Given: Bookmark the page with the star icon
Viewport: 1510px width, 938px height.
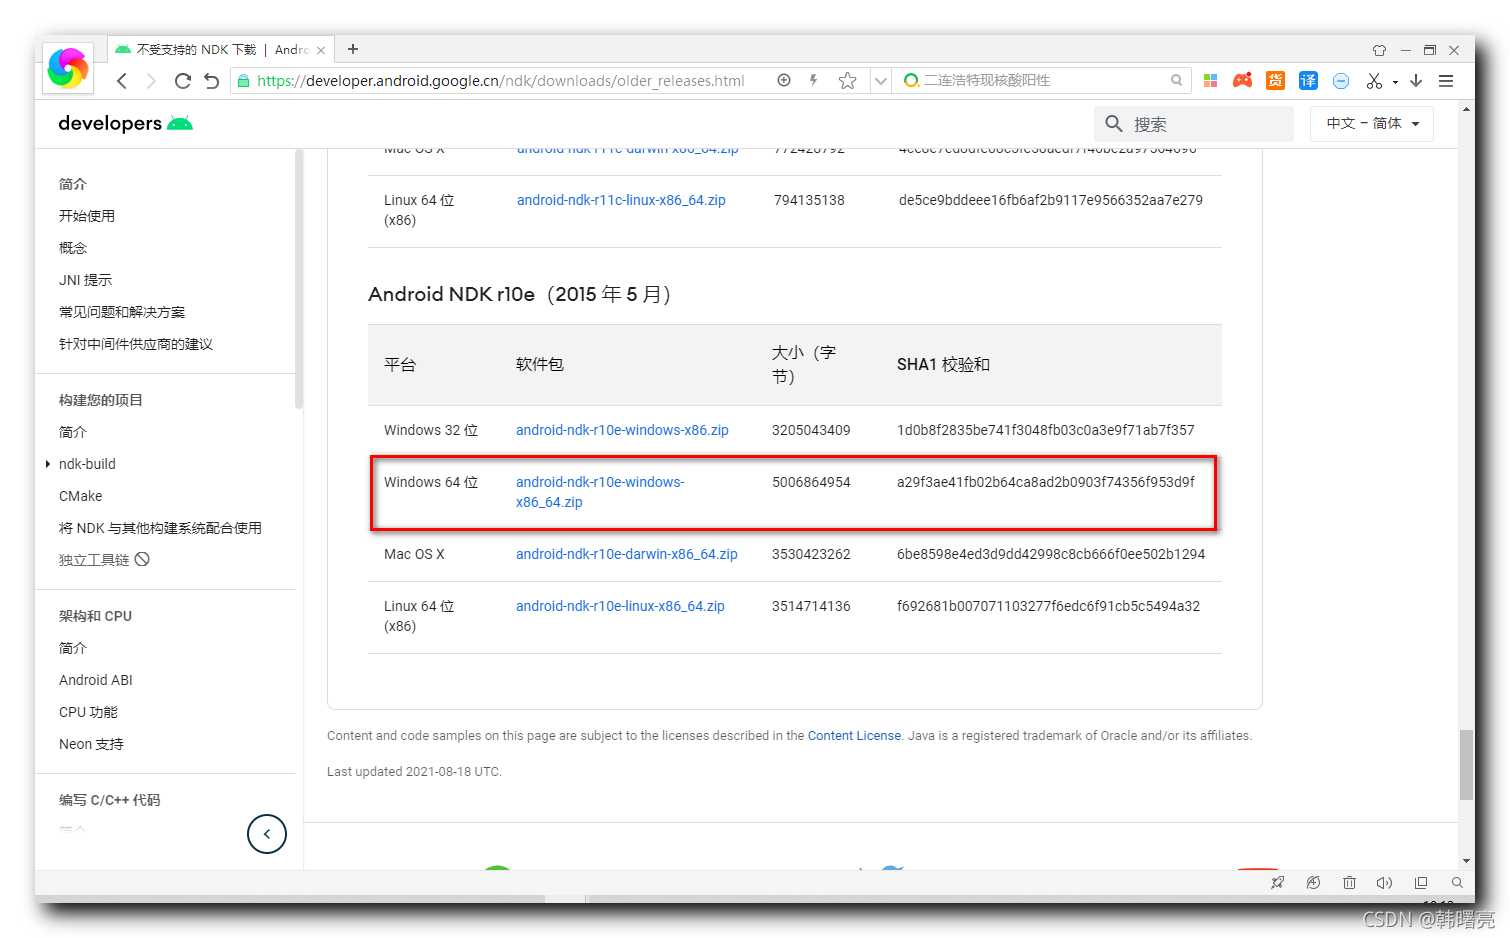Looking at the screenshot, I should tap(847, 81).
